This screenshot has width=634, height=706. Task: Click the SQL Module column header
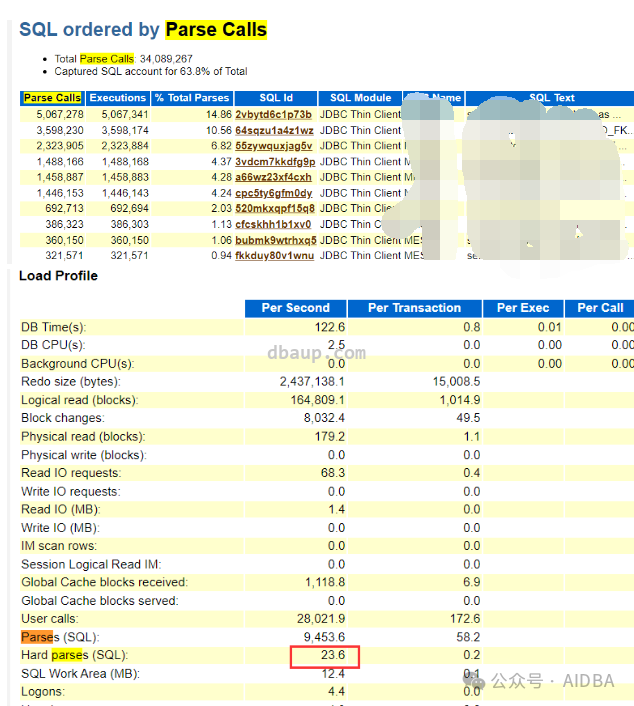pyautogui.click(x=360, y=98)
